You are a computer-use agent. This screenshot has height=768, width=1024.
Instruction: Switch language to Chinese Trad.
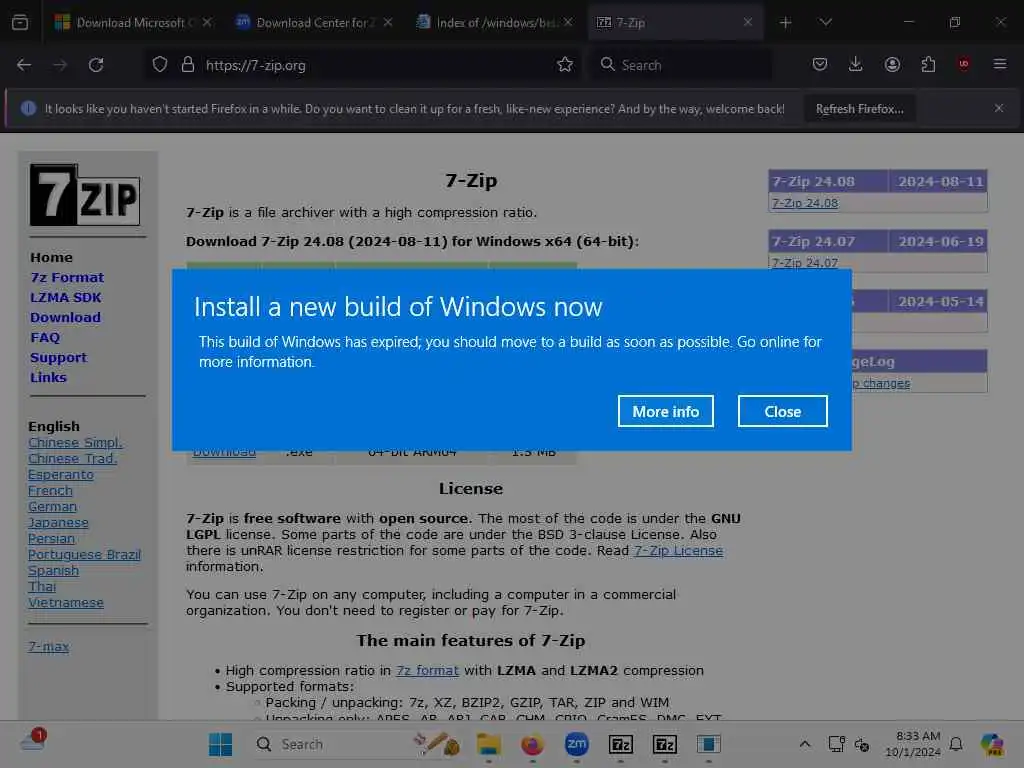(72, 458)
